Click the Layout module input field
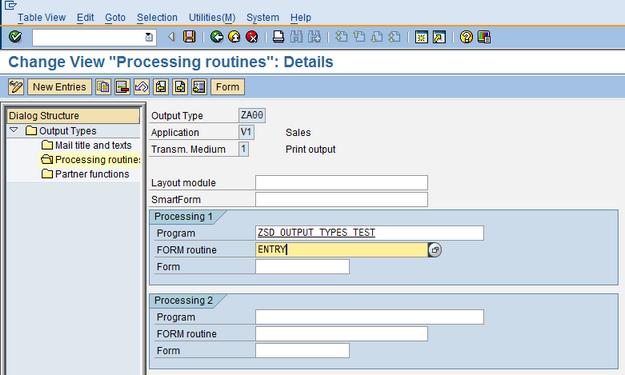Image resolution: width=625 pixels, height=375 pixels. tap(342, 183)
